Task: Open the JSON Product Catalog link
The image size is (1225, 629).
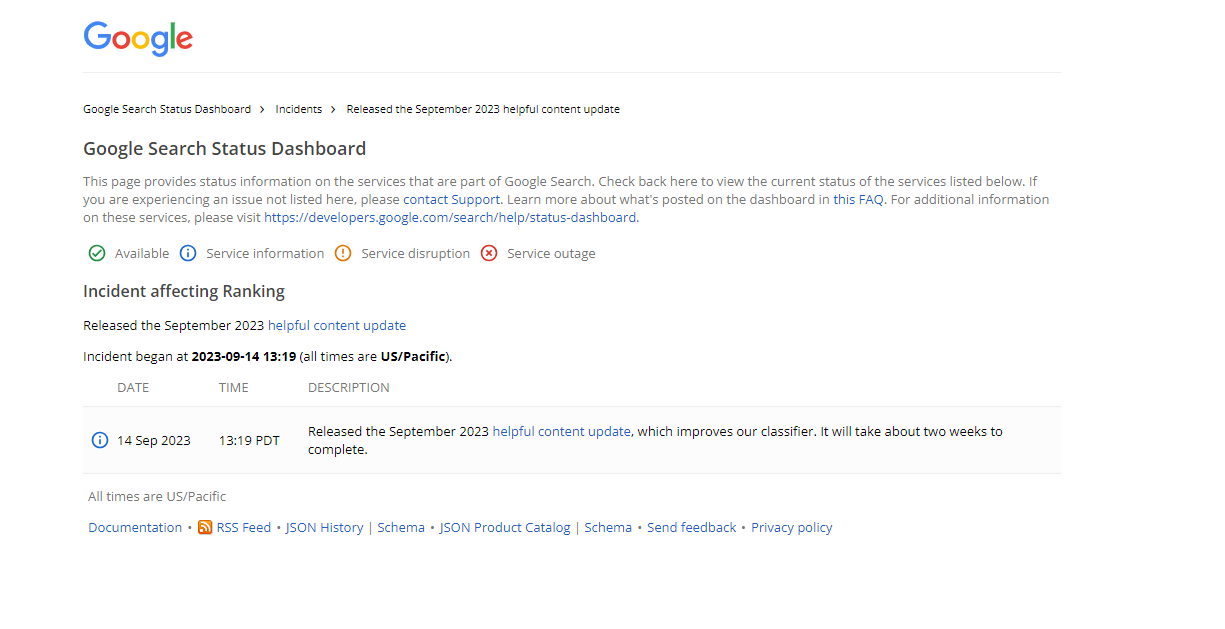Action: pos(505,527)
